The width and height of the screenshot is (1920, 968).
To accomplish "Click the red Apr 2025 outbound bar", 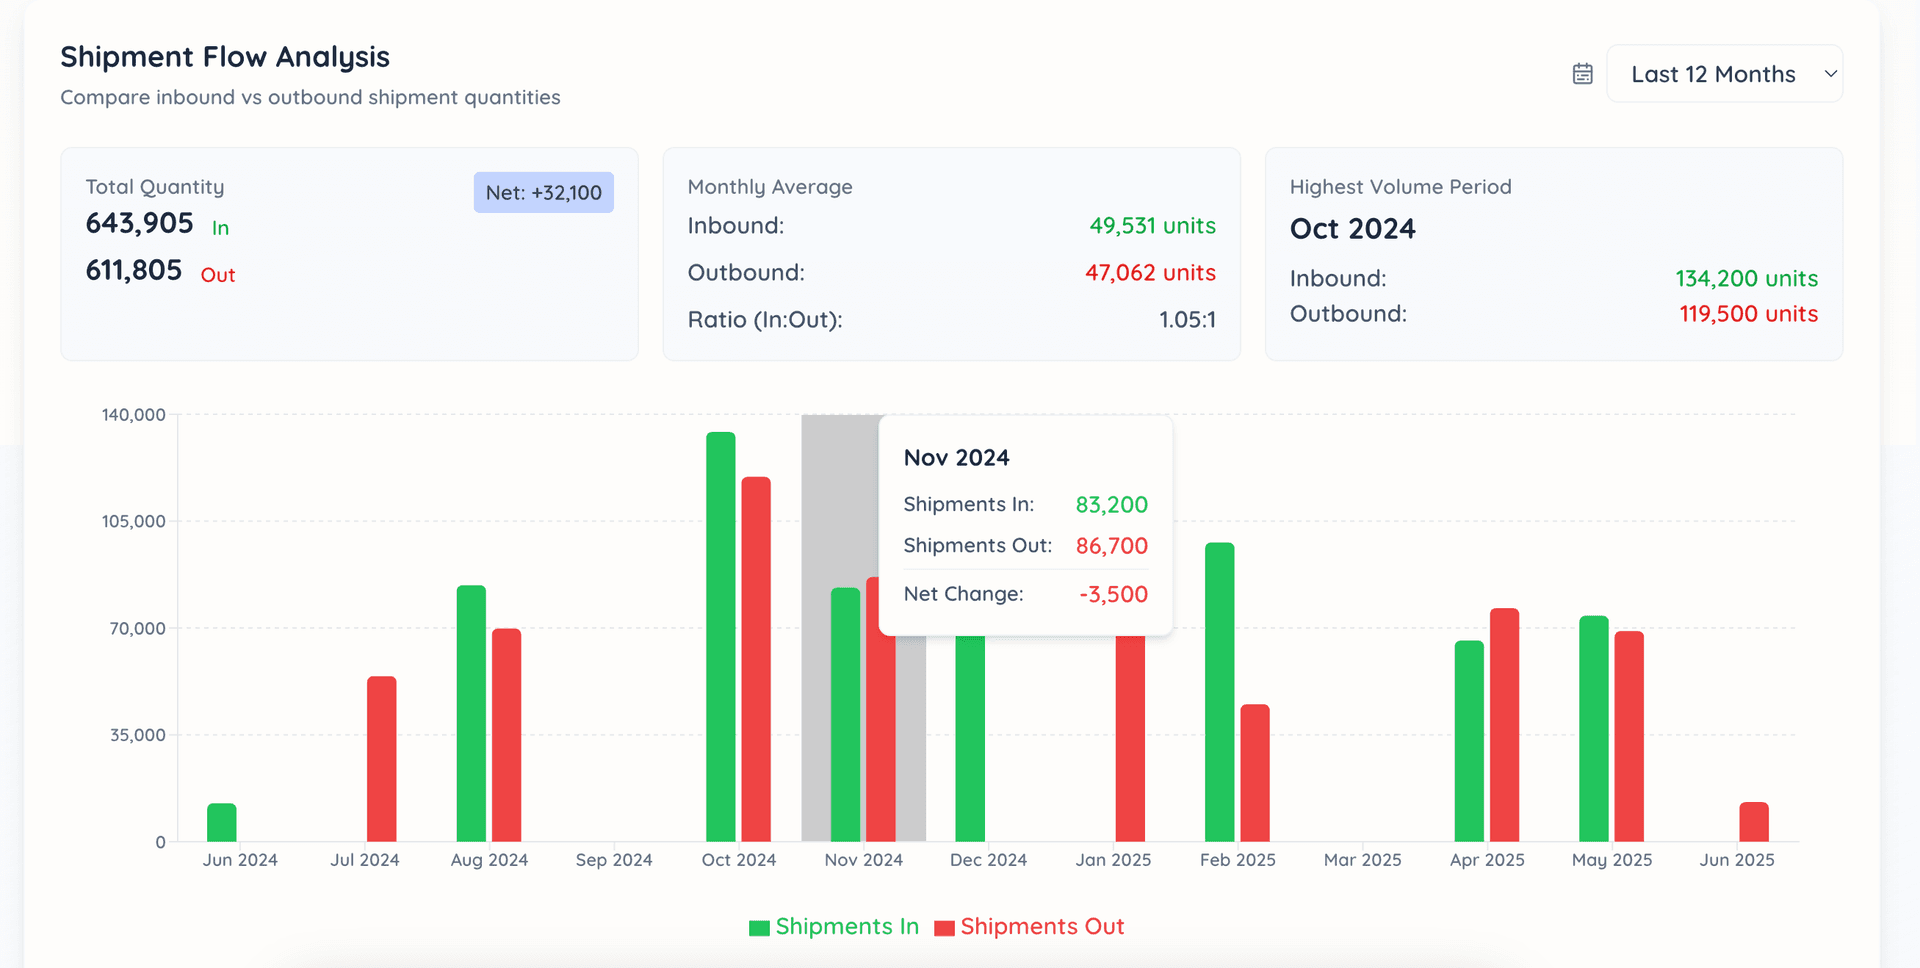I will pyautogui.click(x=1504, y=725).
